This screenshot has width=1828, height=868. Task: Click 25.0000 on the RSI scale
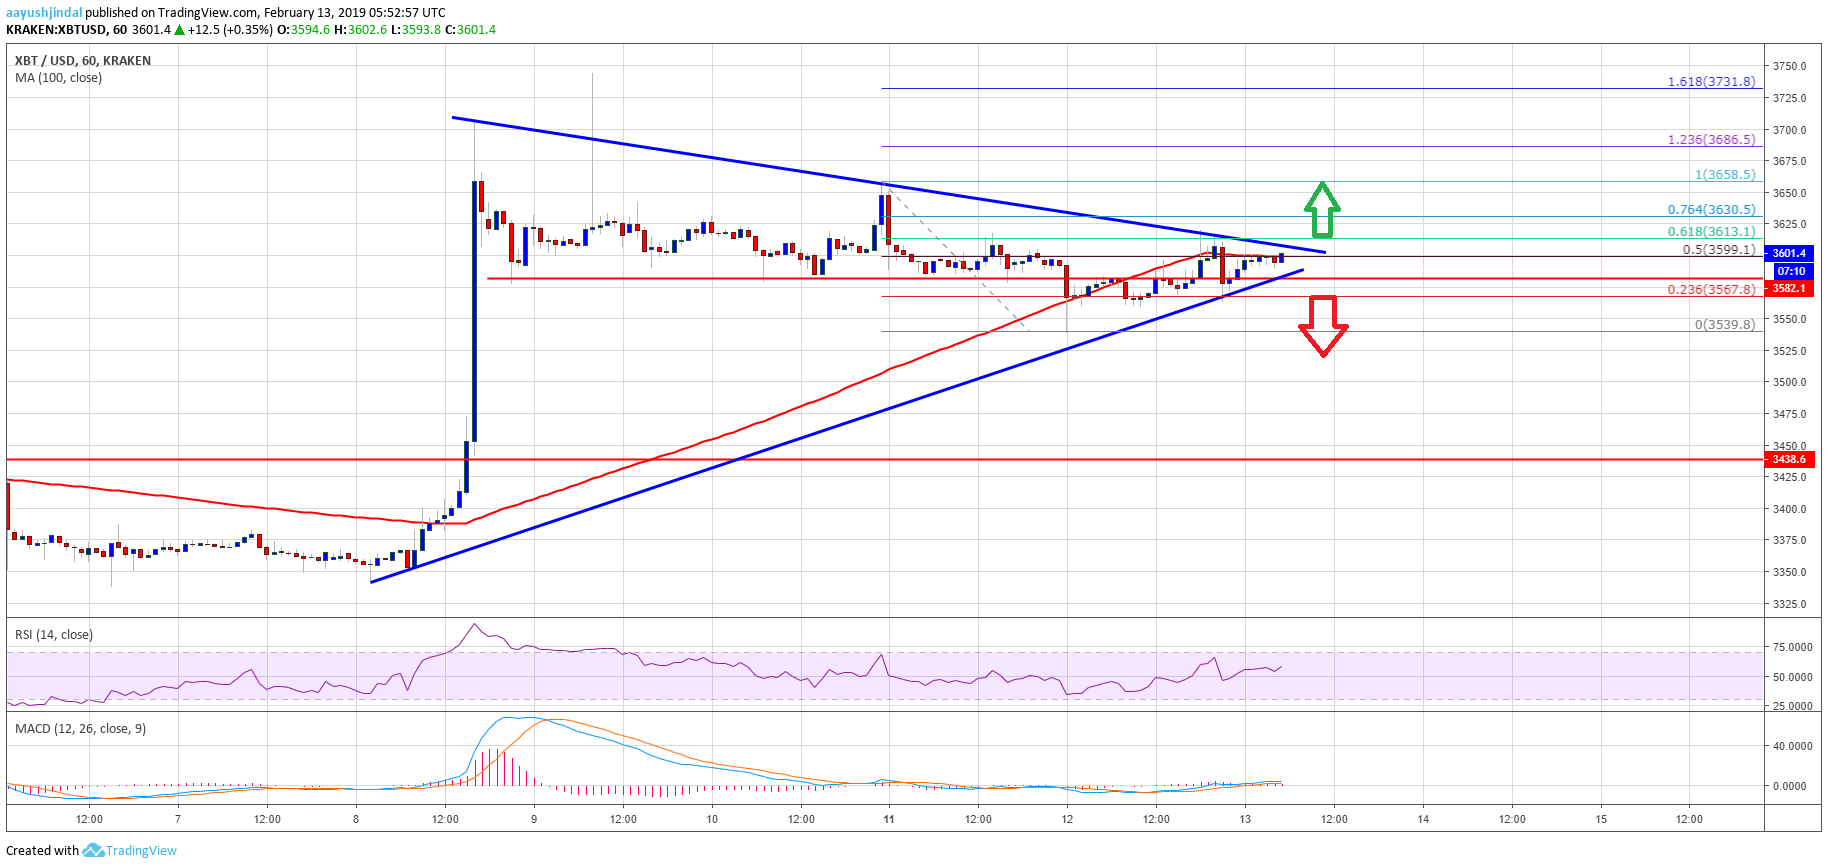1792,706
